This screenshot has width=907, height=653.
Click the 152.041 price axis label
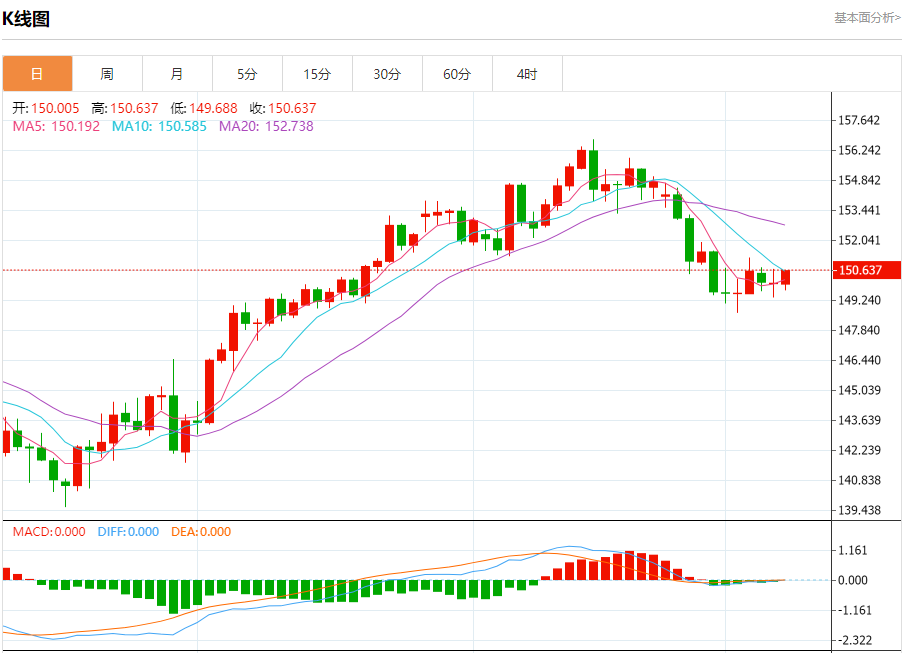point(859,240)
